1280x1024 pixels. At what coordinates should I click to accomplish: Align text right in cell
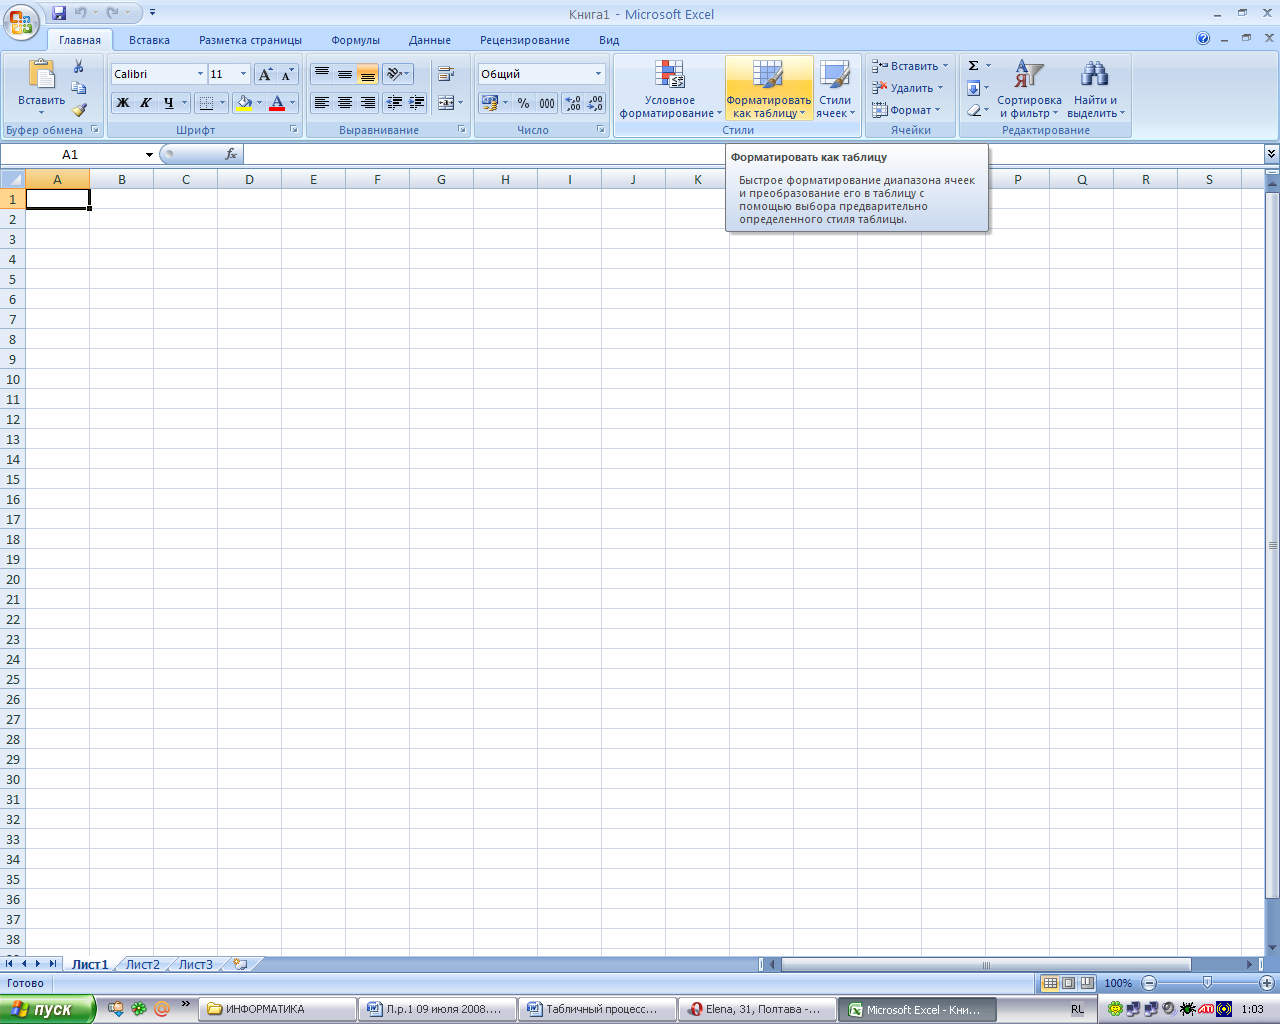click(x=368, y=103)
